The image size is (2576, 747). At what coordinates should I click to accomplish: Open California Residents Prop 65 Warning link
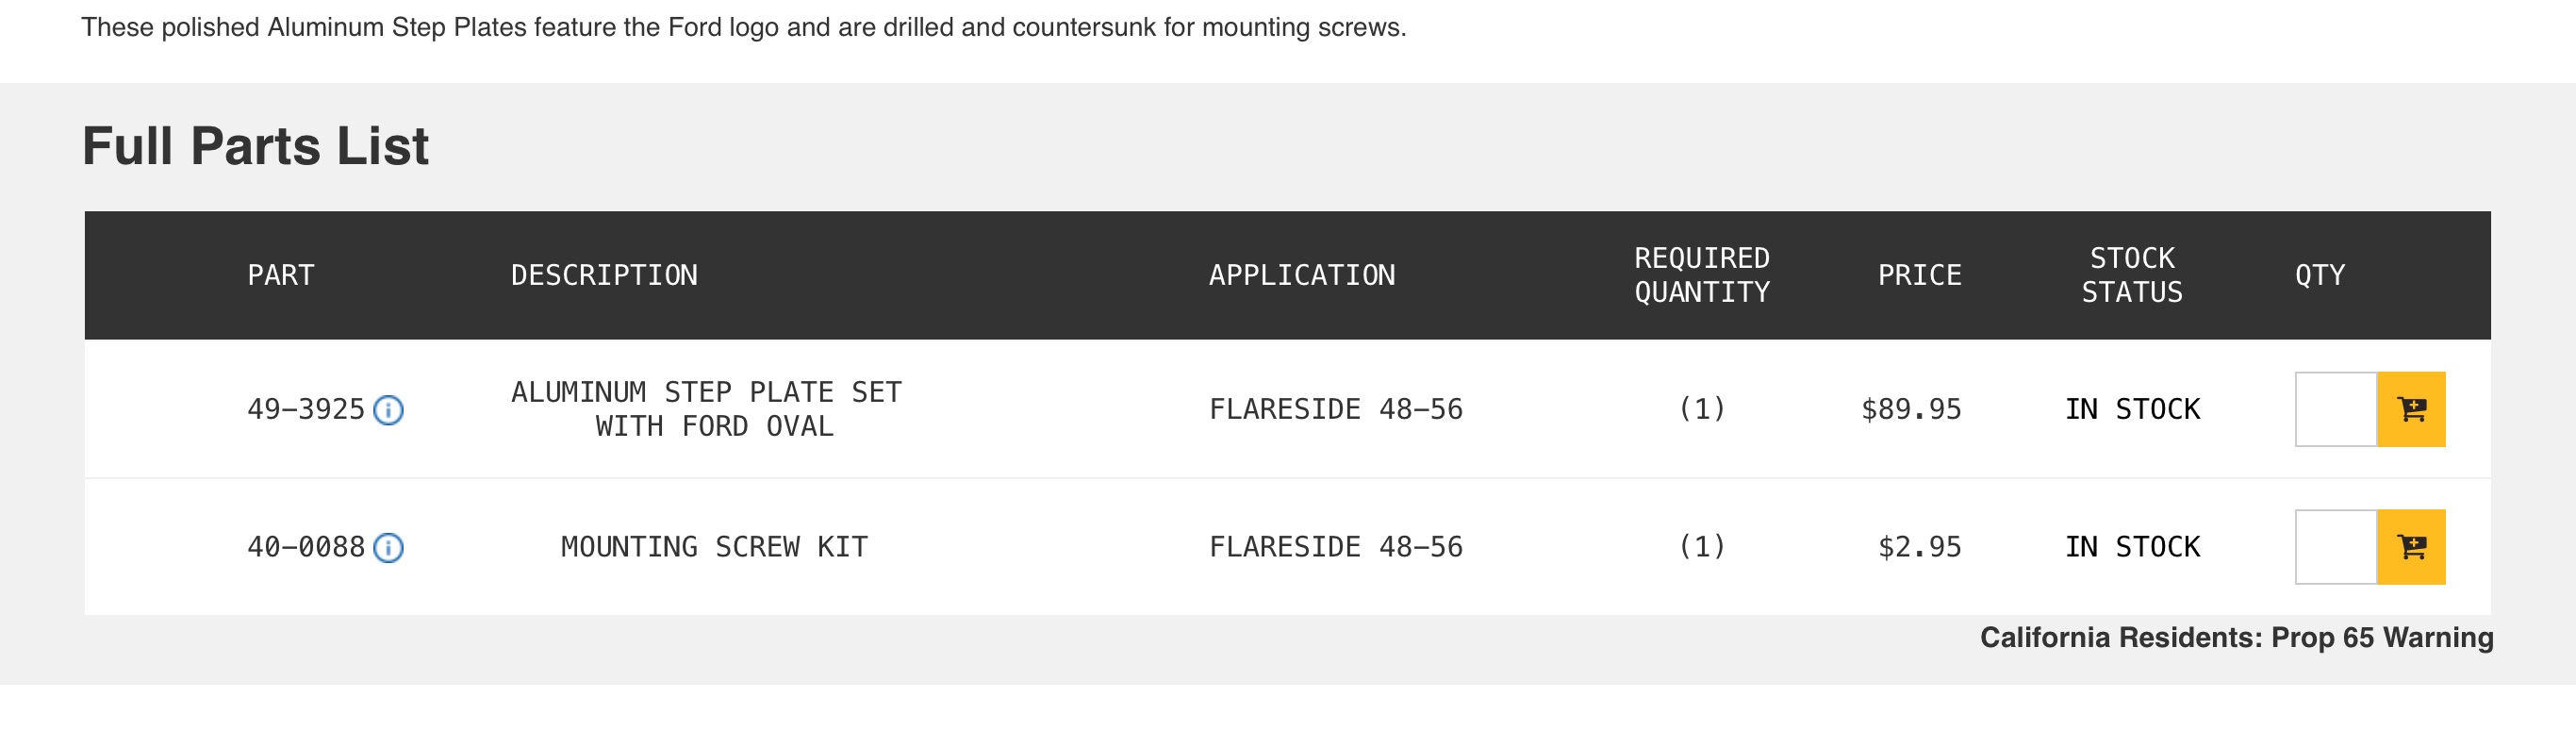tap(2236, 638)
